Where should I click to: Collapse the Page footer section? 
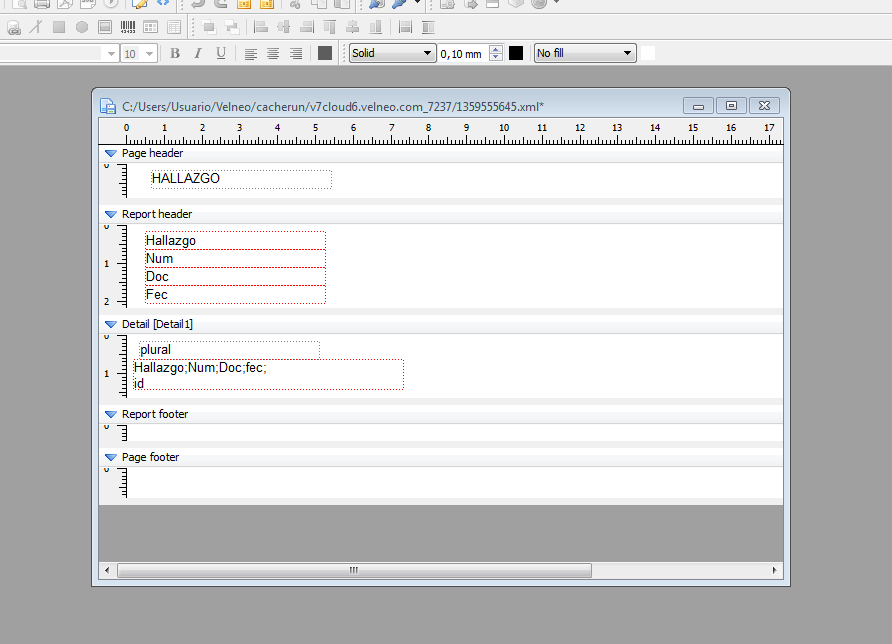click(111, 457)
